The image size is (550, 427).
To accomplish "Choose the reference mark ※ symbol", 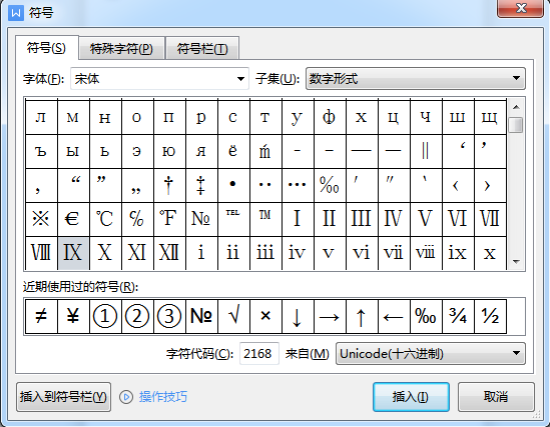I will [x=41, y=219].
